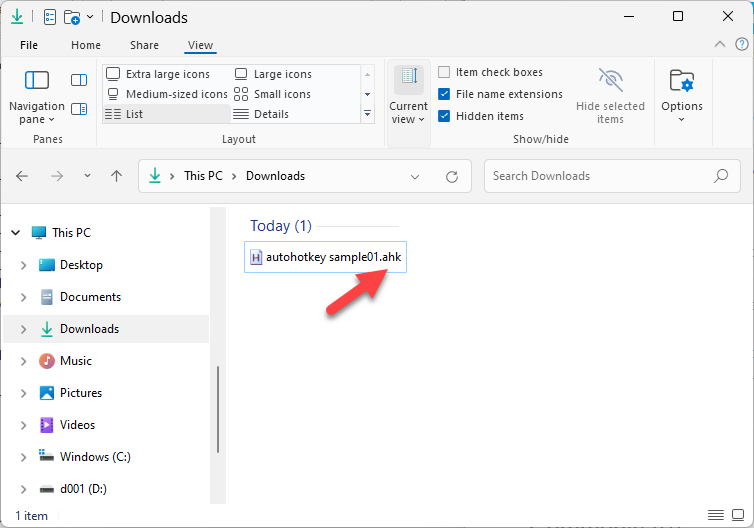Uncheck Hidden items checkbox

click(x=444, y=116)
